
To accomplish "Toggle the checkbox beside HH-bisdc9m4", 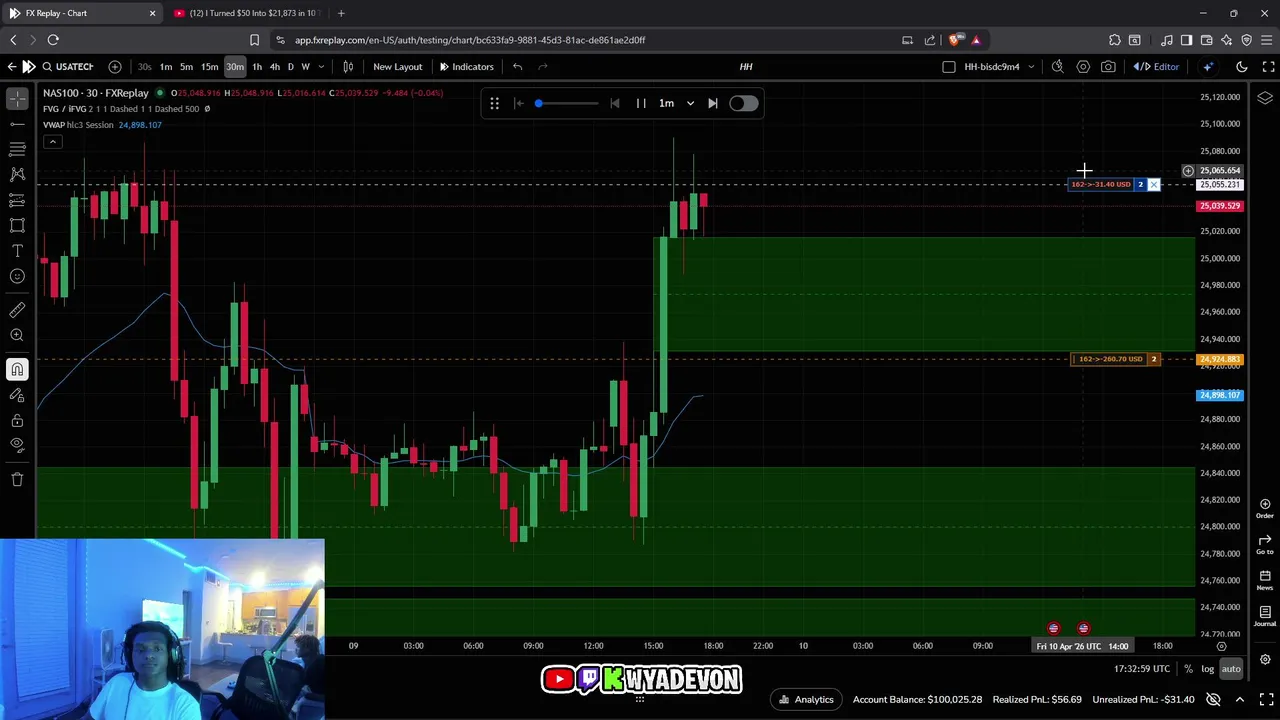I will (949, 66).
